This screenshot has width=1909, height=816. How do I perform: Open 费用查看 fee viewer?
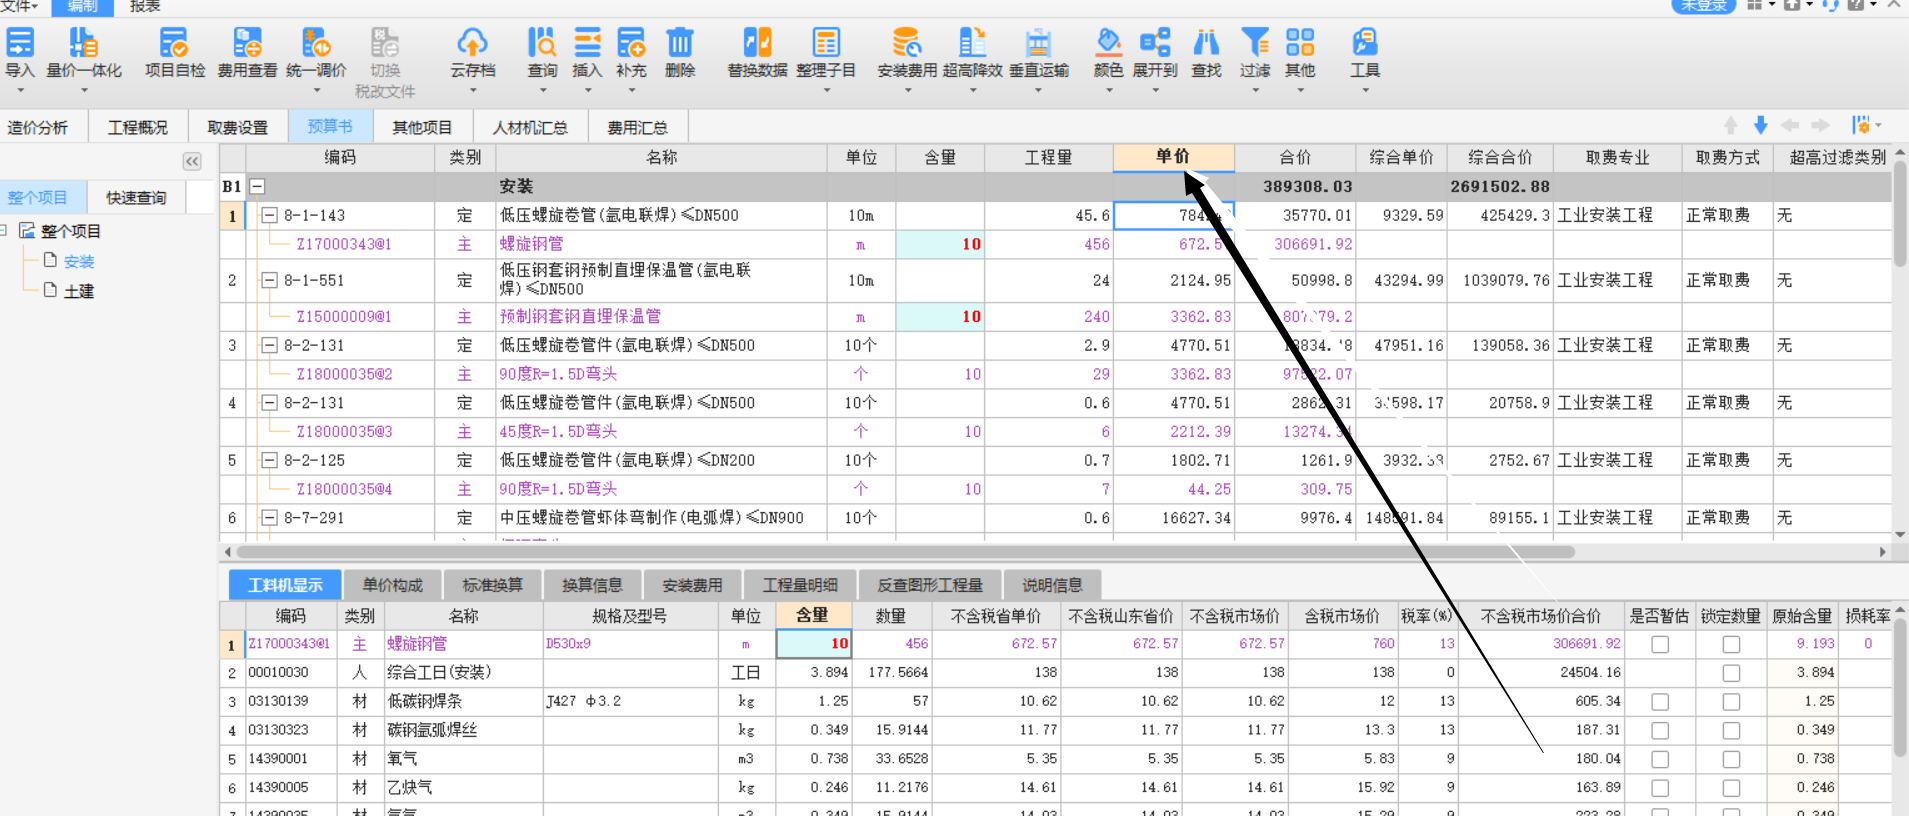[247, 44]
